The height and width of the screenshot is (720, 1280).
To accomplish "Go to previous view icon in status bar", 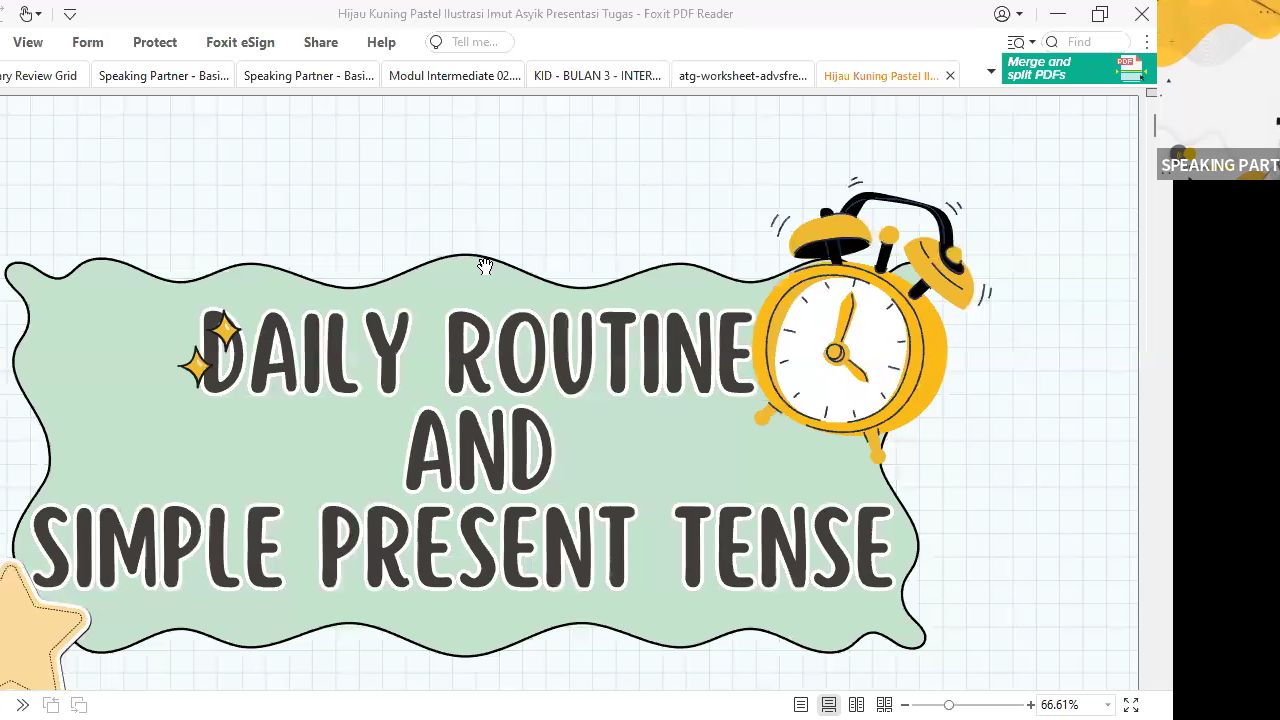I will (x=51, y=705).
